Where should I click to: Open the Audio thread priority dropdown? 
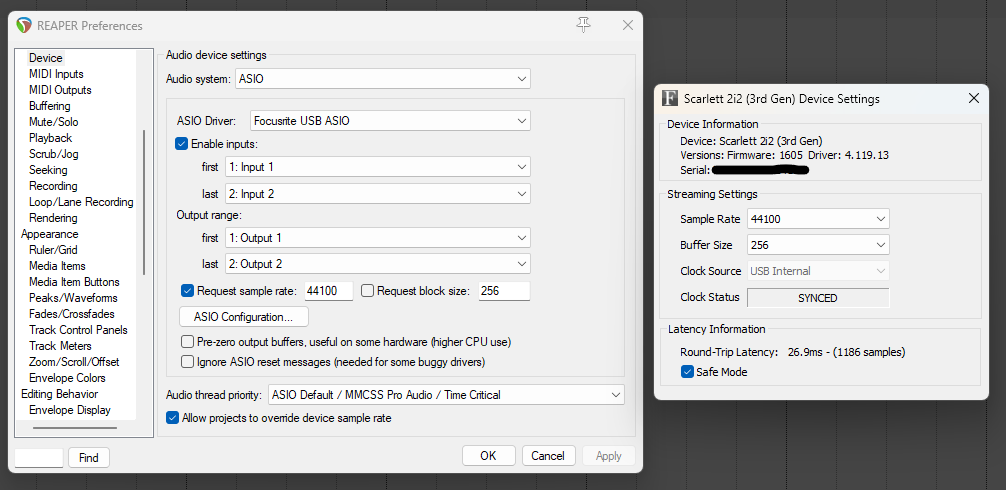click(446, 394)
